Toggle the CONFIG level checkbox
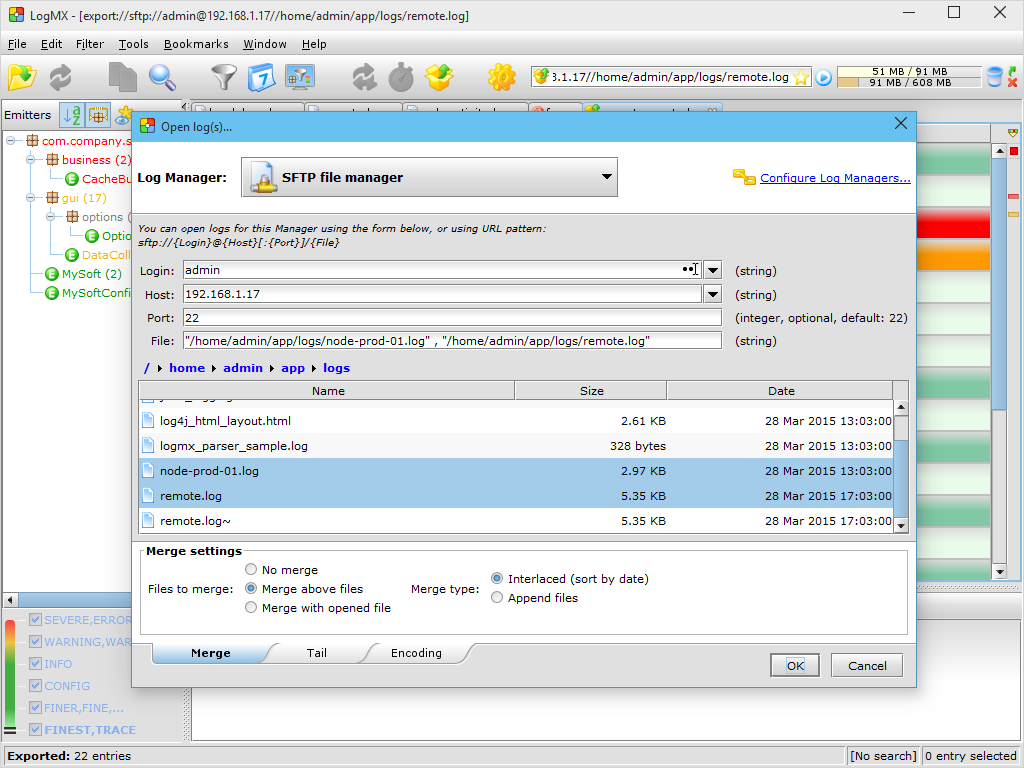The image size is (1024, 768). [35, 686]
